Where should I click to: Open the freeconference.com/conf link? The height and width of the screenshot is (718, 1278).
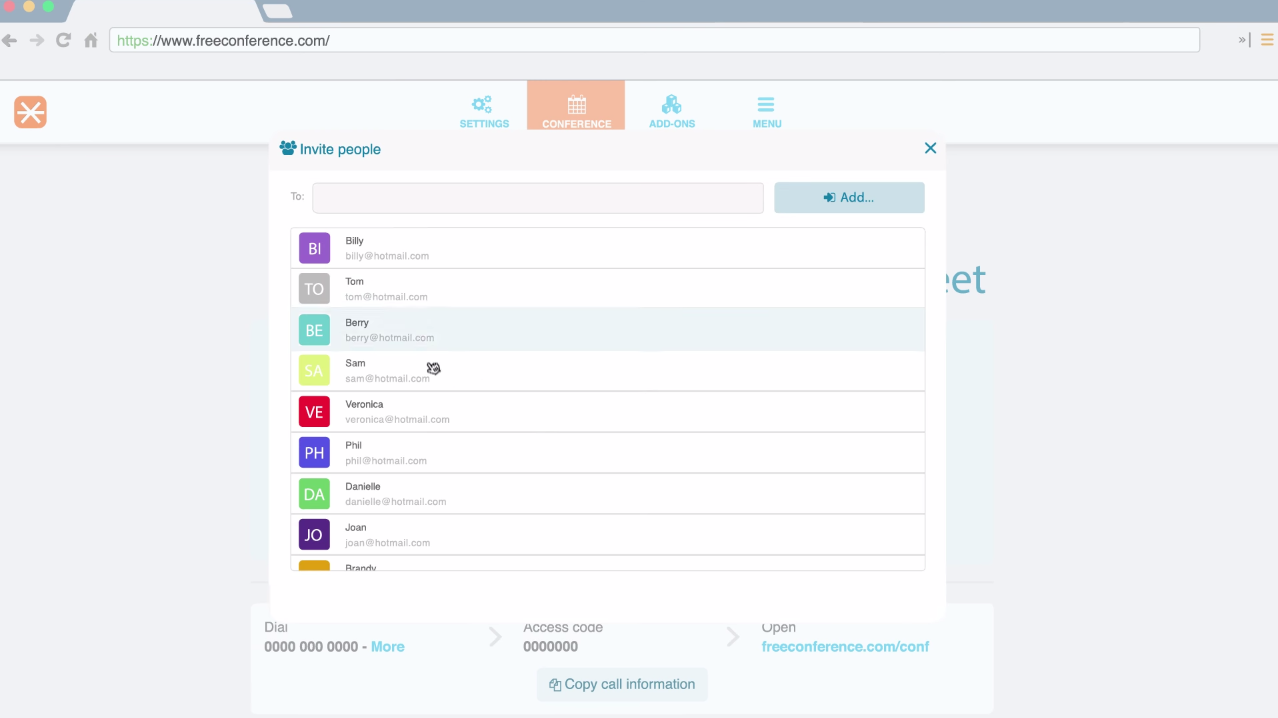coord(845,647)
